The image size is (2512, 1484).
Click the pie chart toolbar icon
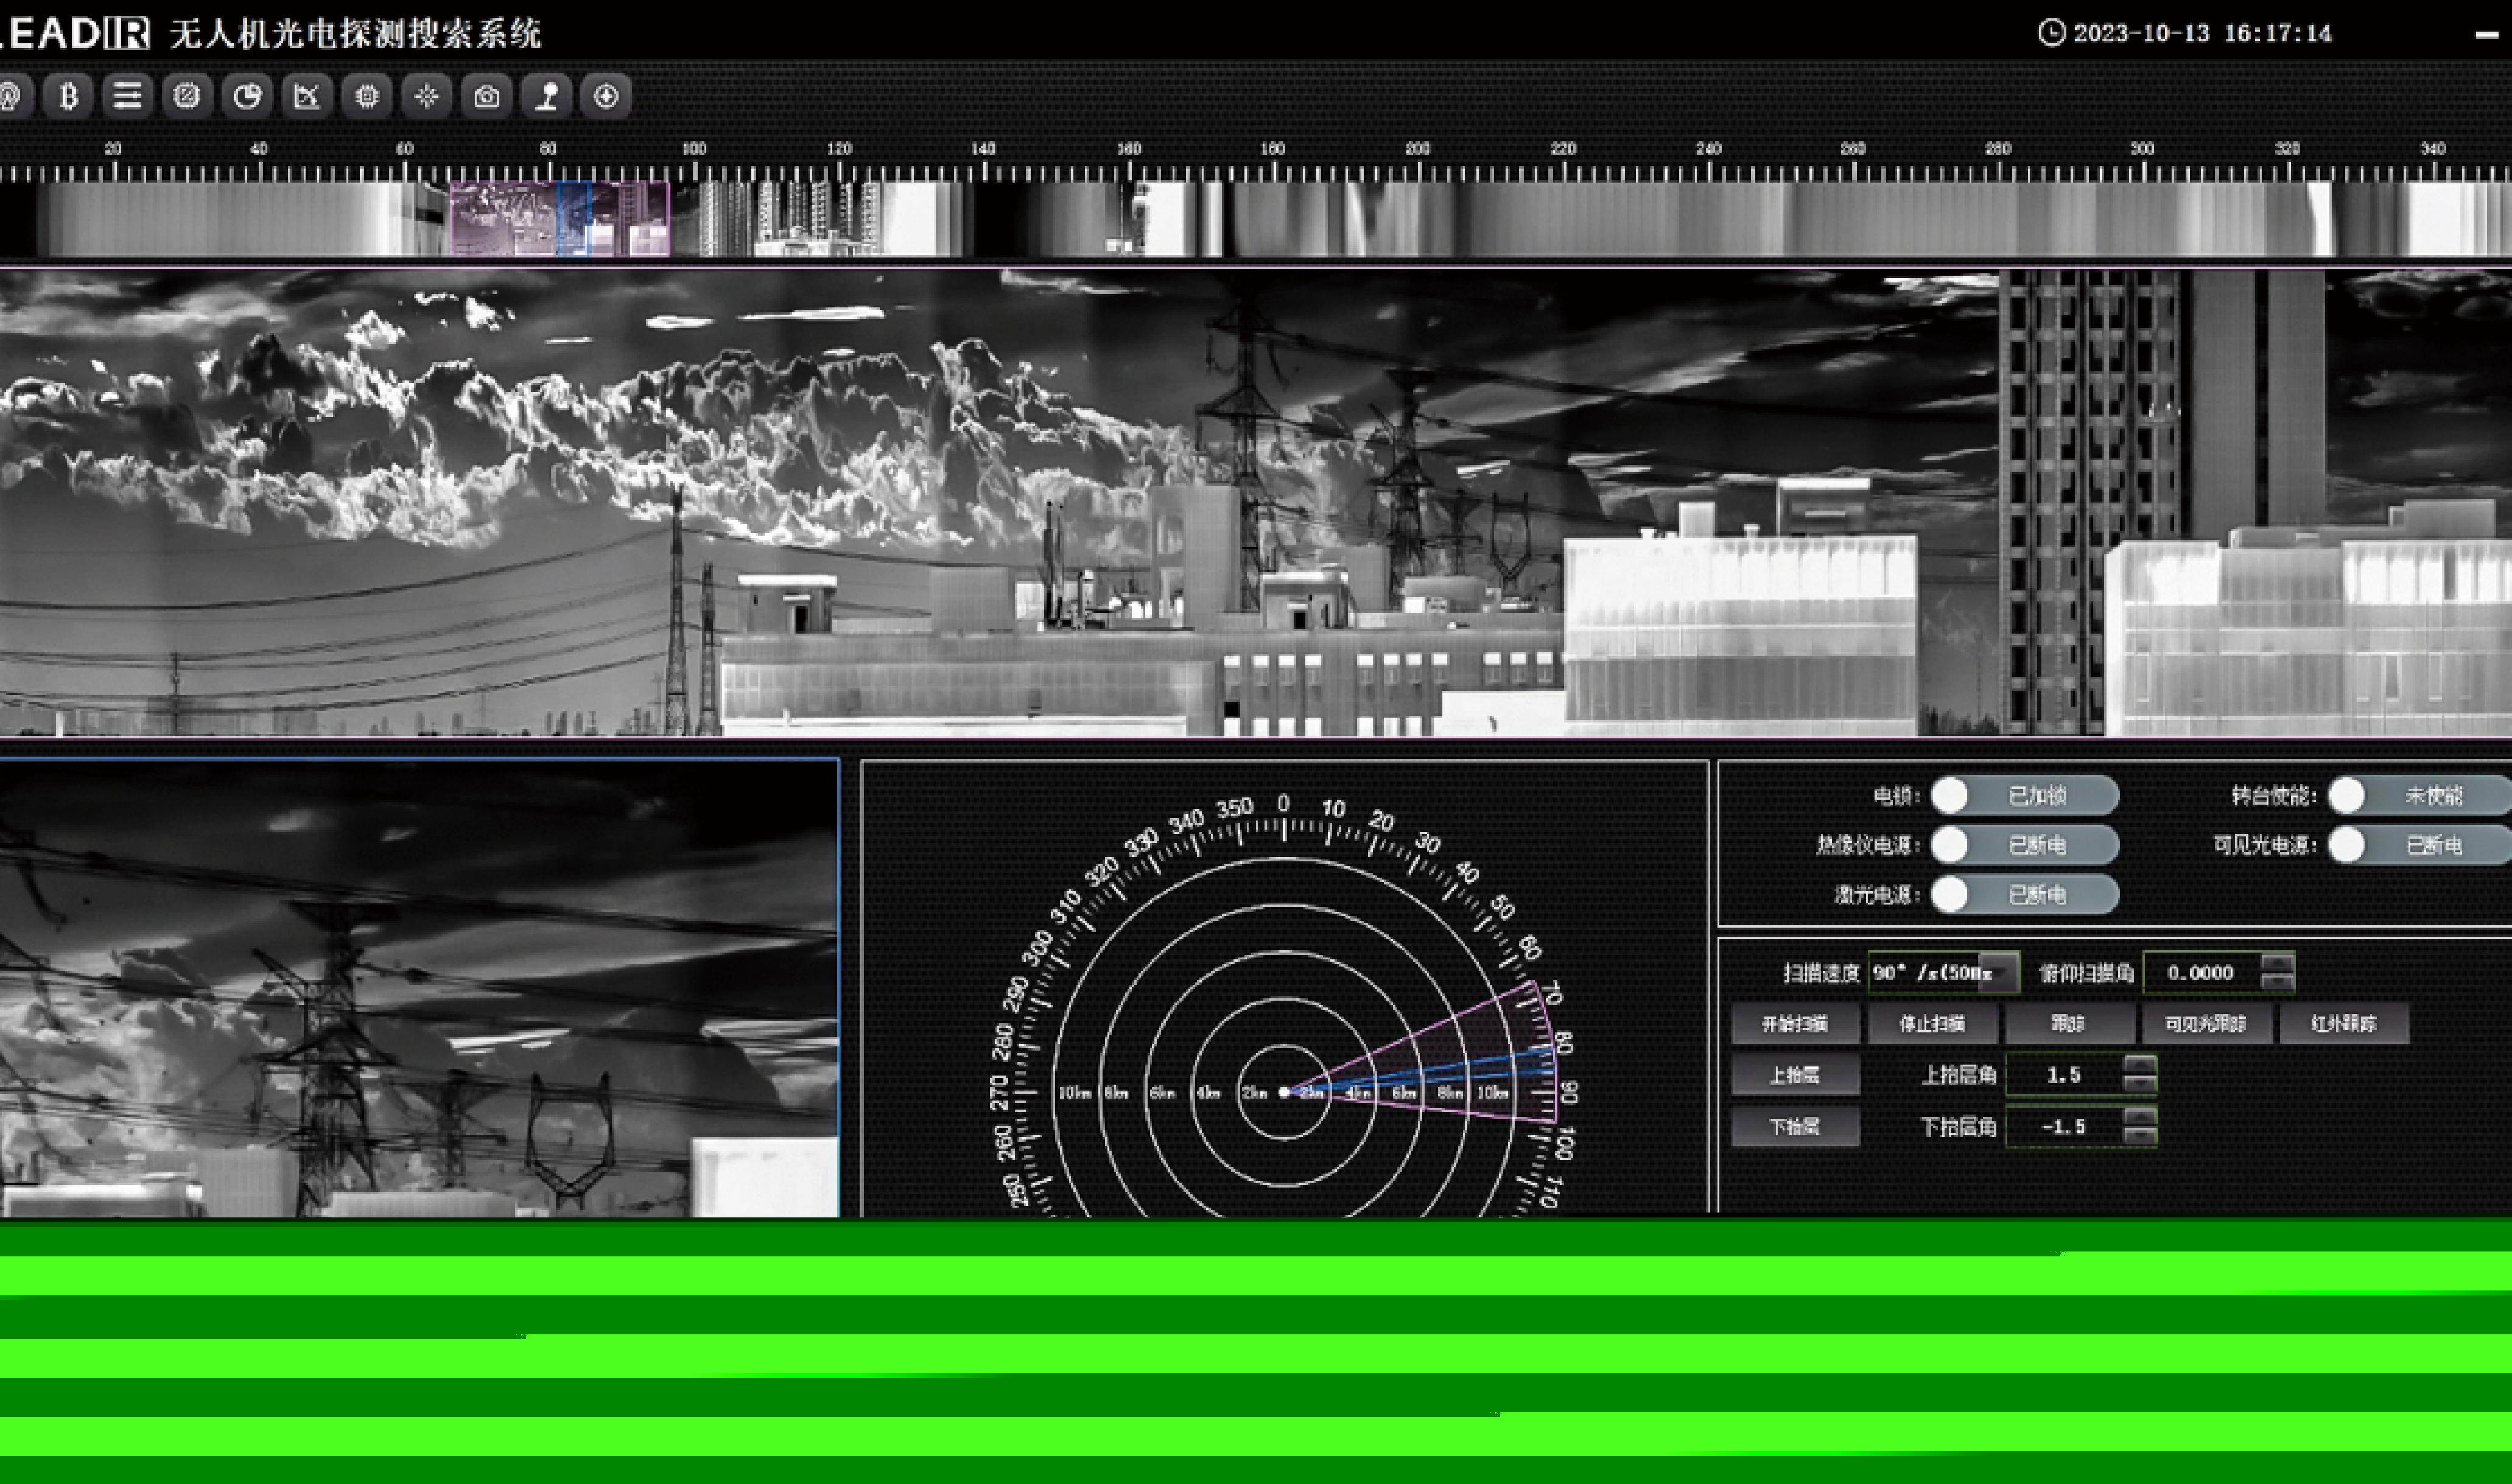pyautogui.click(x=247, y=97)
